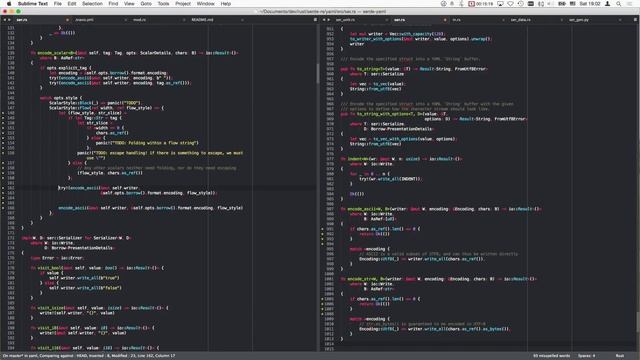The height and width of the screenshot is (360, 640).
Task: Open the Window menu
Action: [x=205, y=4]
